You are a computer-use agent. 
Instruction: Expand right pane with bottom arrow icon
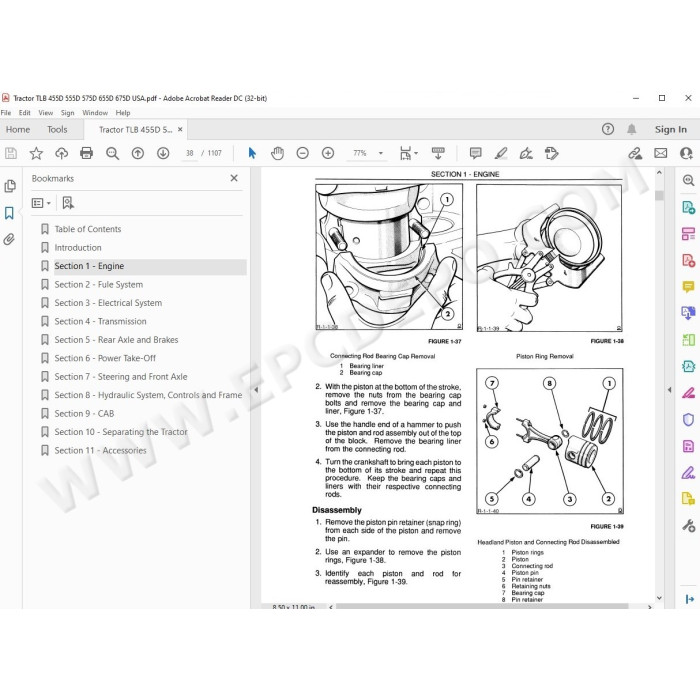[x=689, y=599]
